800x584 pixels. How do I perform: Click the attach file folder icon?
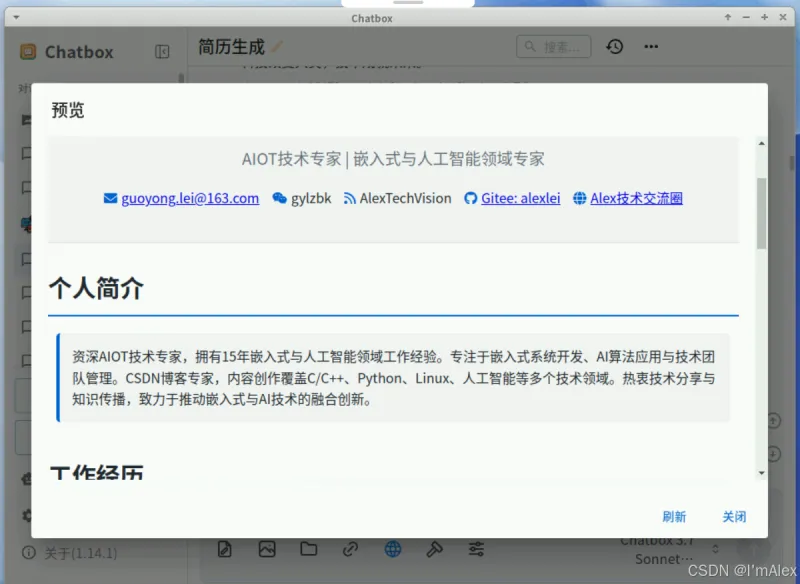click(x=308, y=549)
